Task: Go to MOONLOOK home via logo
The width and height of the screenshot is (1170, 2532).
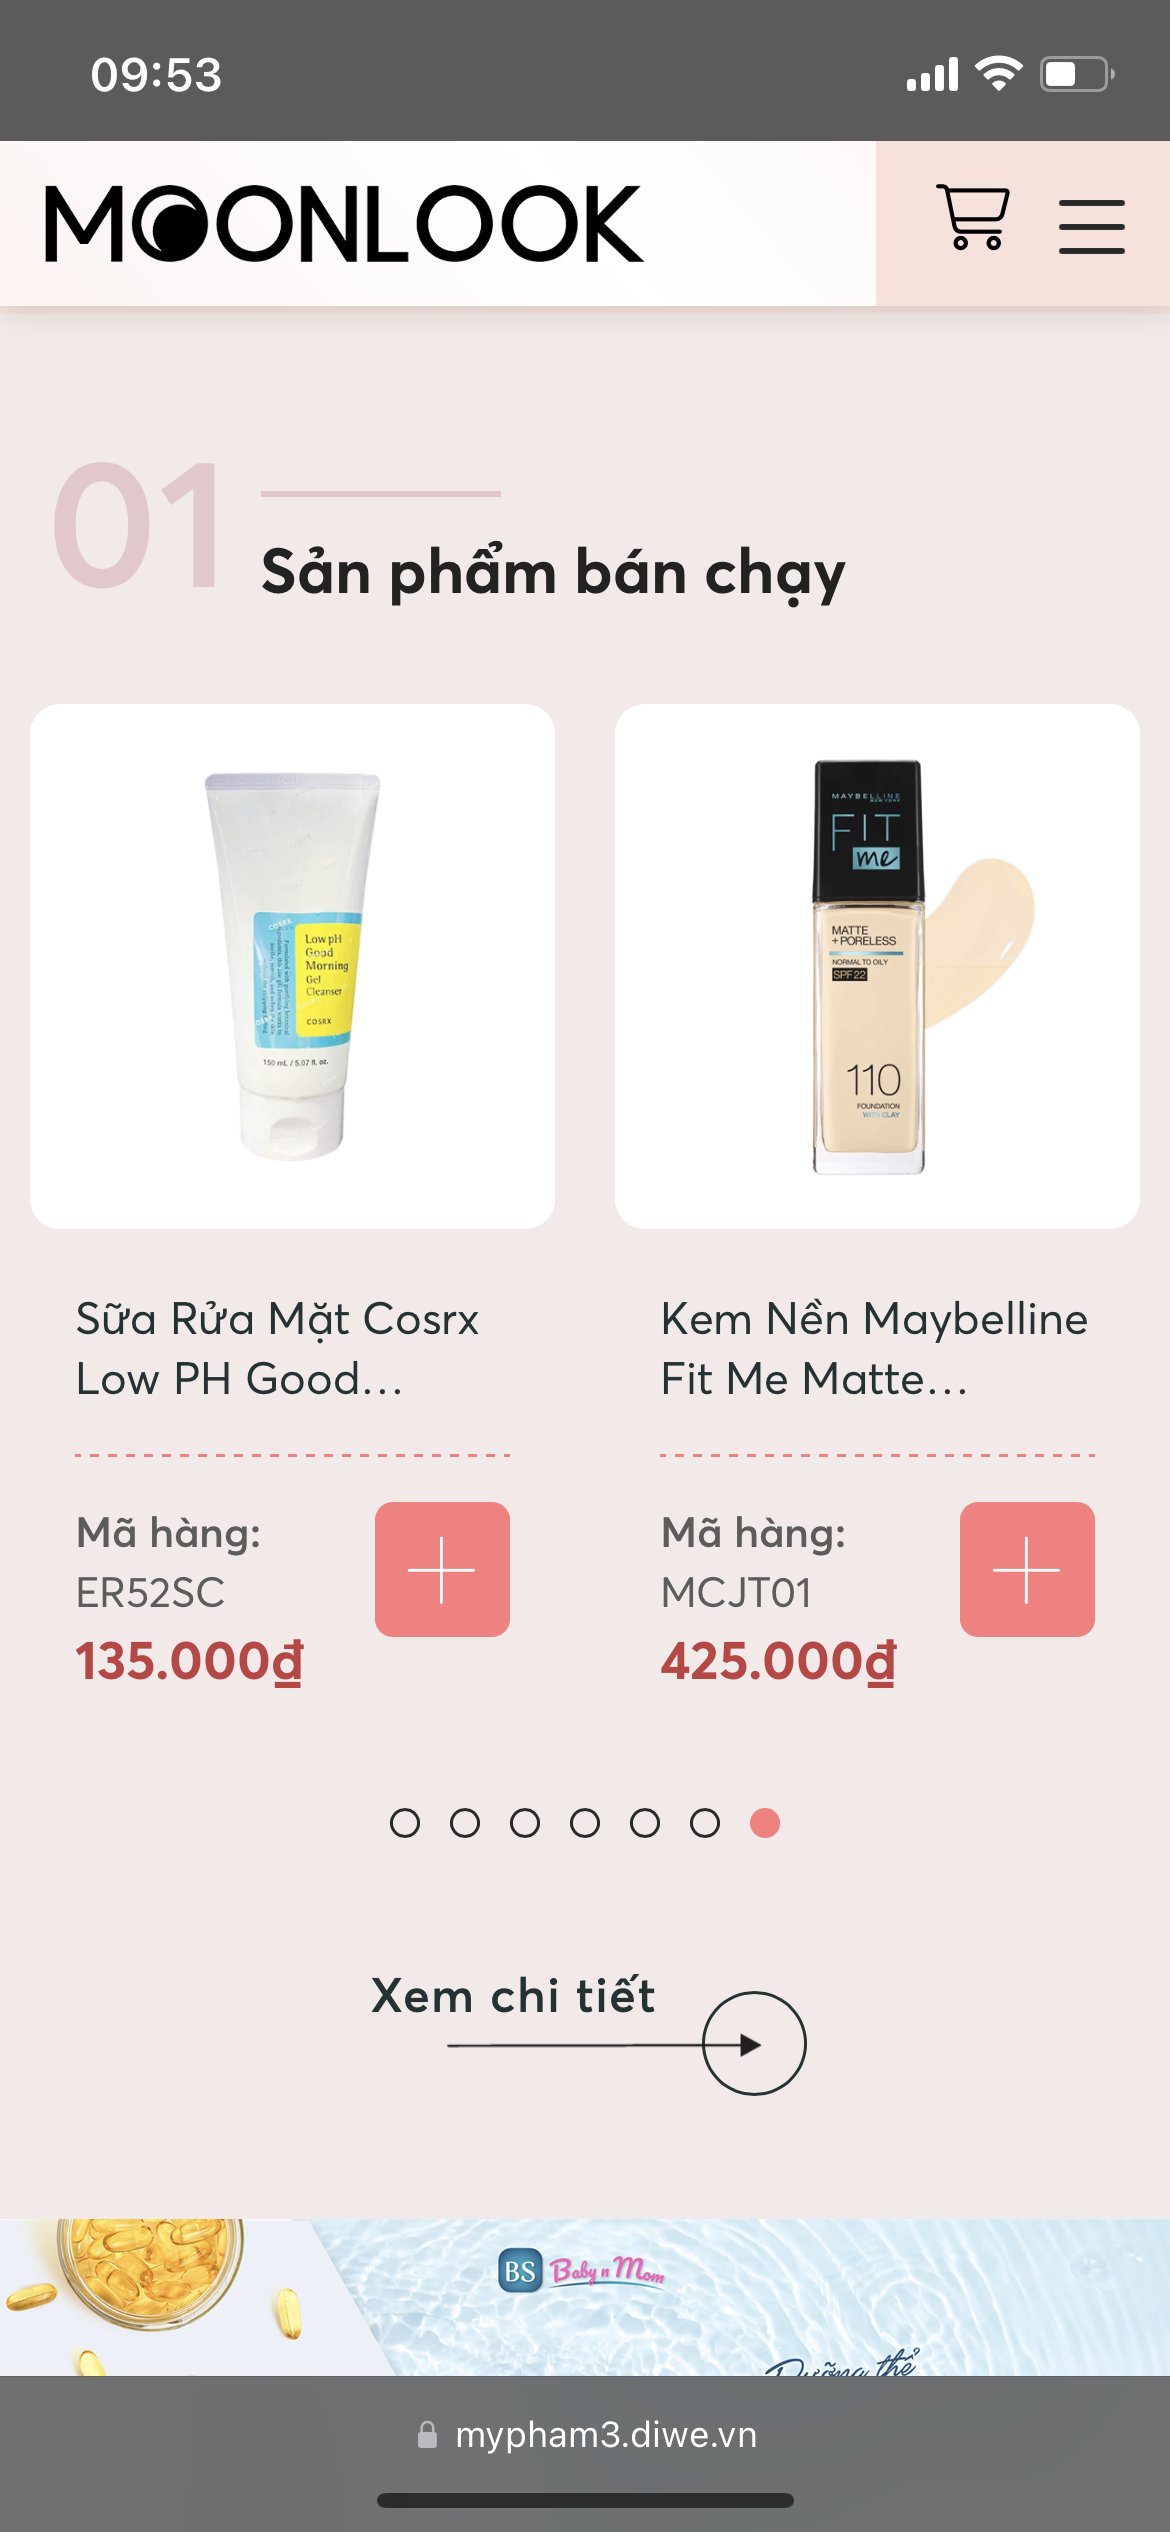Action: pyautogui.click(x=344, y=224)
